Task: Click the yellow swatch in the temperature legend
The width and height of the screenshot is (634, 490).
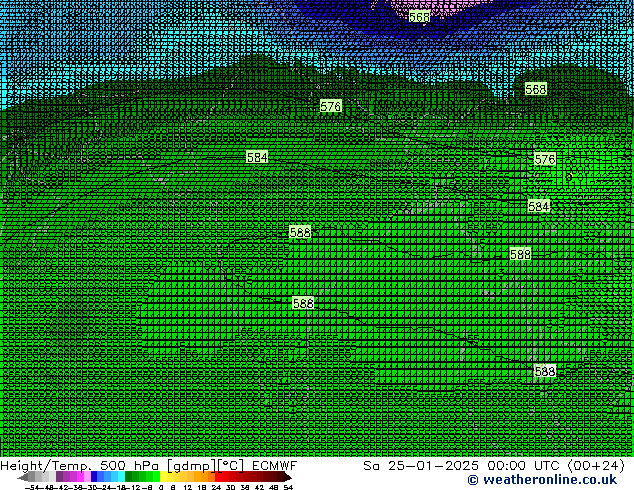Action: click(x=163, y=476)
